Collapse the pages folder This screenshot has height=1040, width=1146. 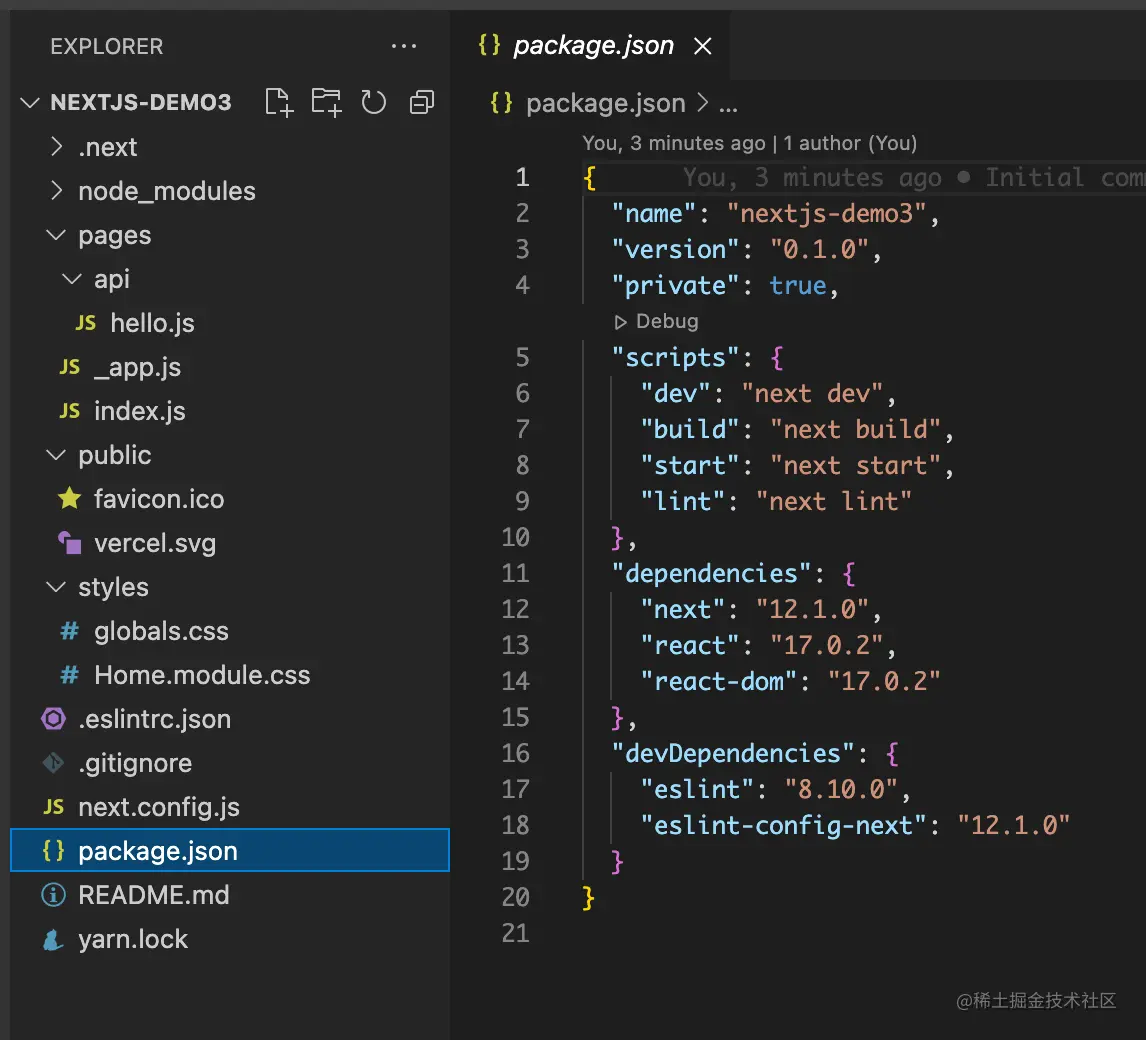coord(114,235)
